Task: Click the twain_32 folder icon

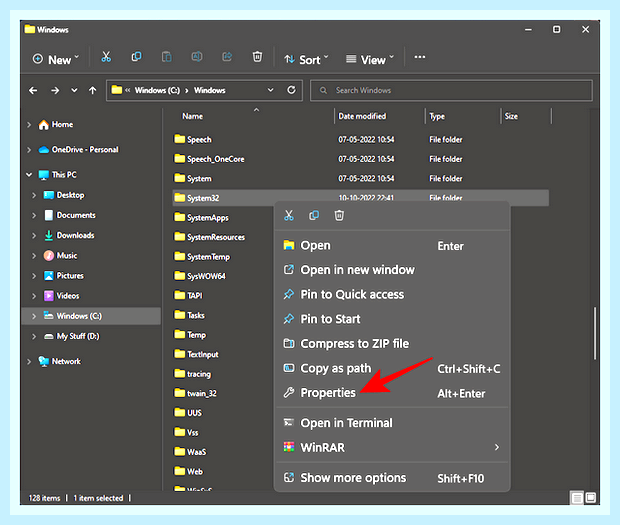Action: tap(180, 393)
